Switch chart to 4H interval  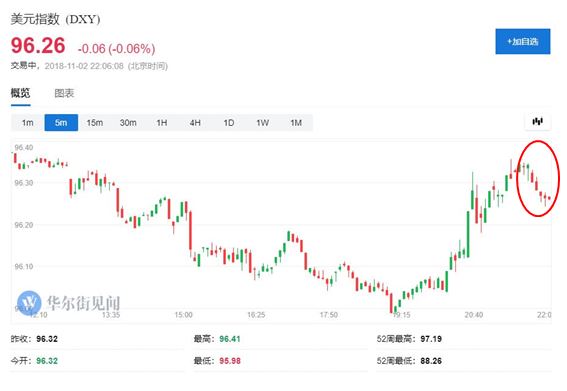tap(195, 123)
